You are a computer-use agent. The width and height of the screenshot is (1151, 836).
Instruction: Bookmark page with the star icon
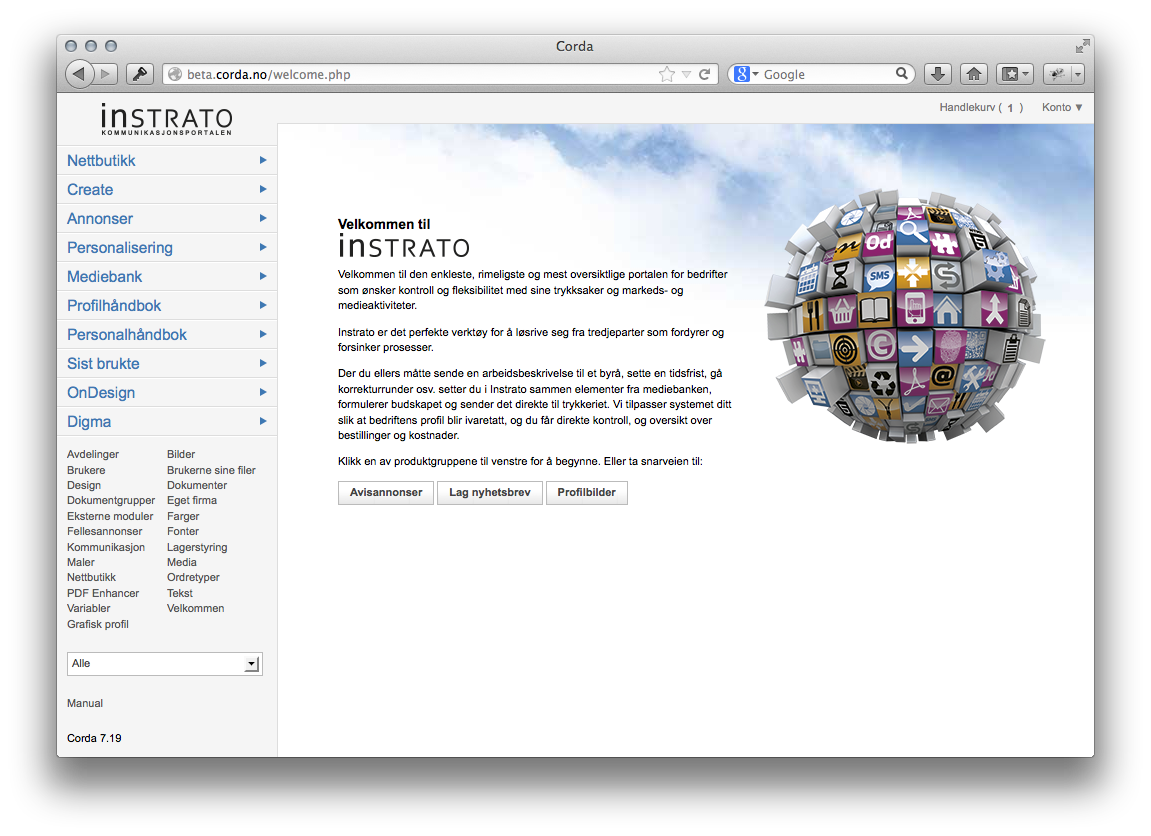tap(666, 74)
